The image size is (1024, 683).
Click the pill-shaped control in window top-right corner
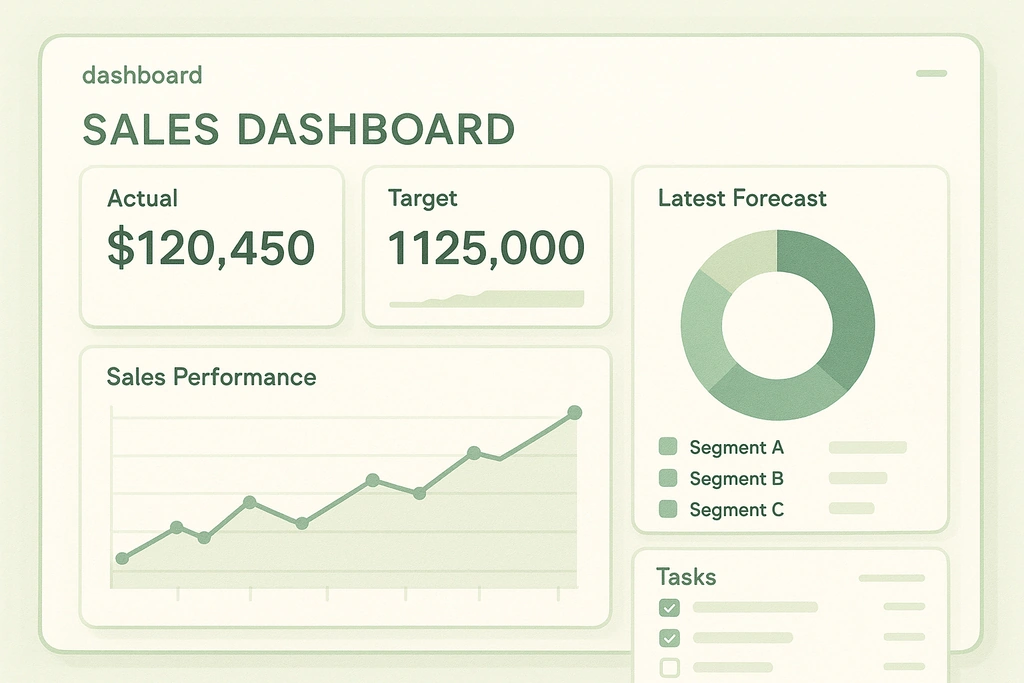tap(931, 73)
